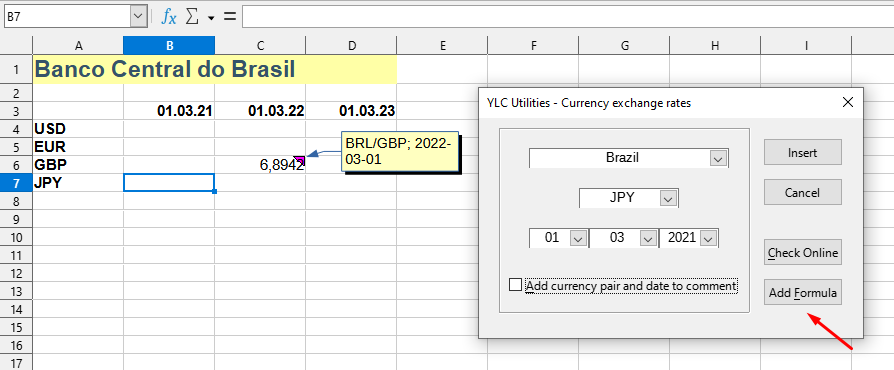Click the Name Box field showing B7
Screen dimensions: 894x370
click(67, 17)
